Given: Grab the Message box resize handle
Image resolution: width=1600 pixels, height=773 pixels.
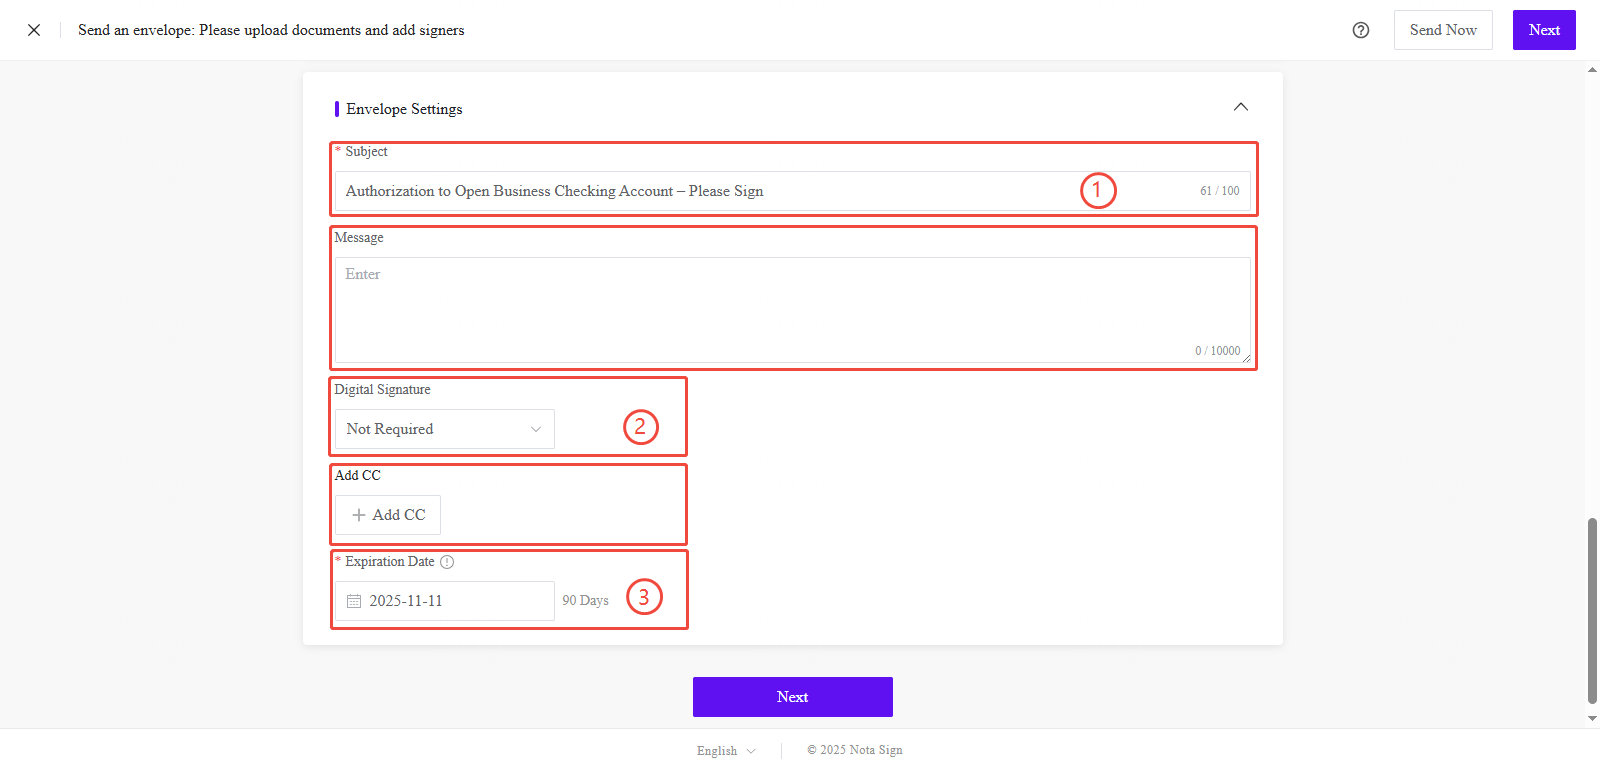Looking at the screenshot, I should point(1246,358).
